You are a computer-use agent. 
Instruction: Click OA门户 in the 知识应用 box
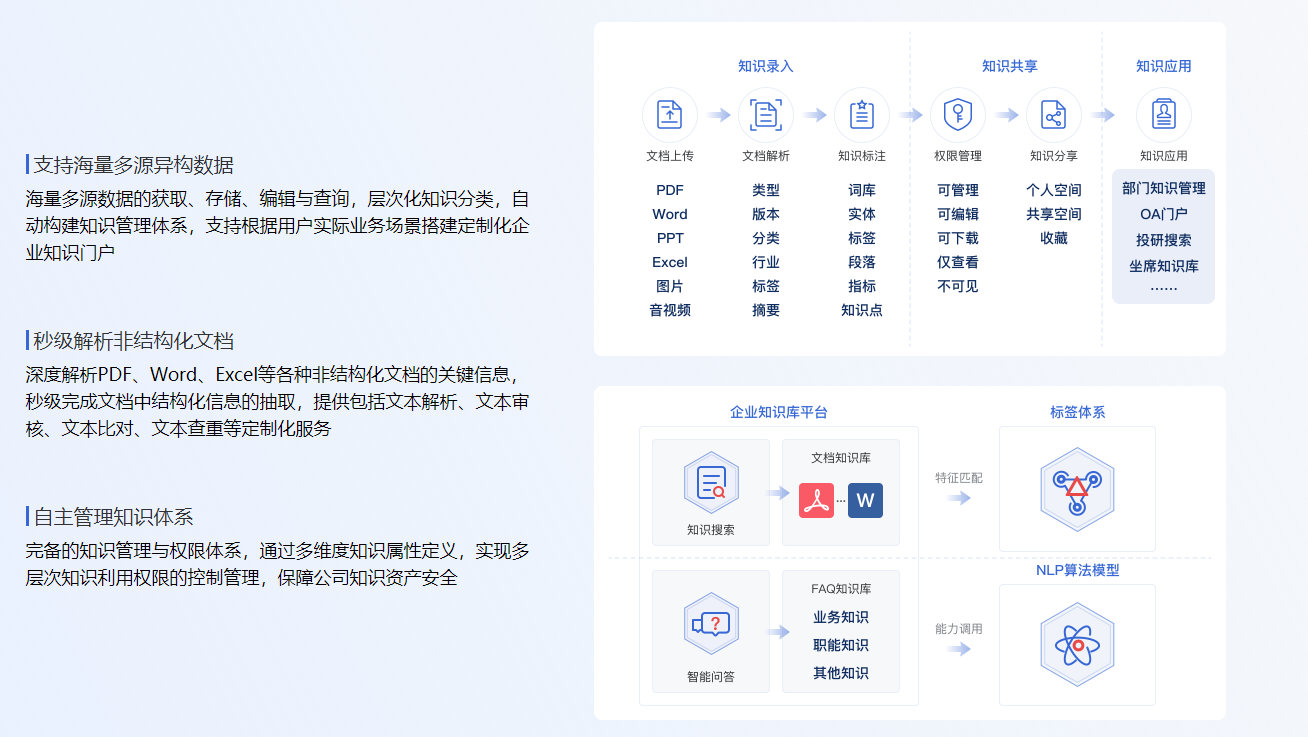[x=1164, y=214]
